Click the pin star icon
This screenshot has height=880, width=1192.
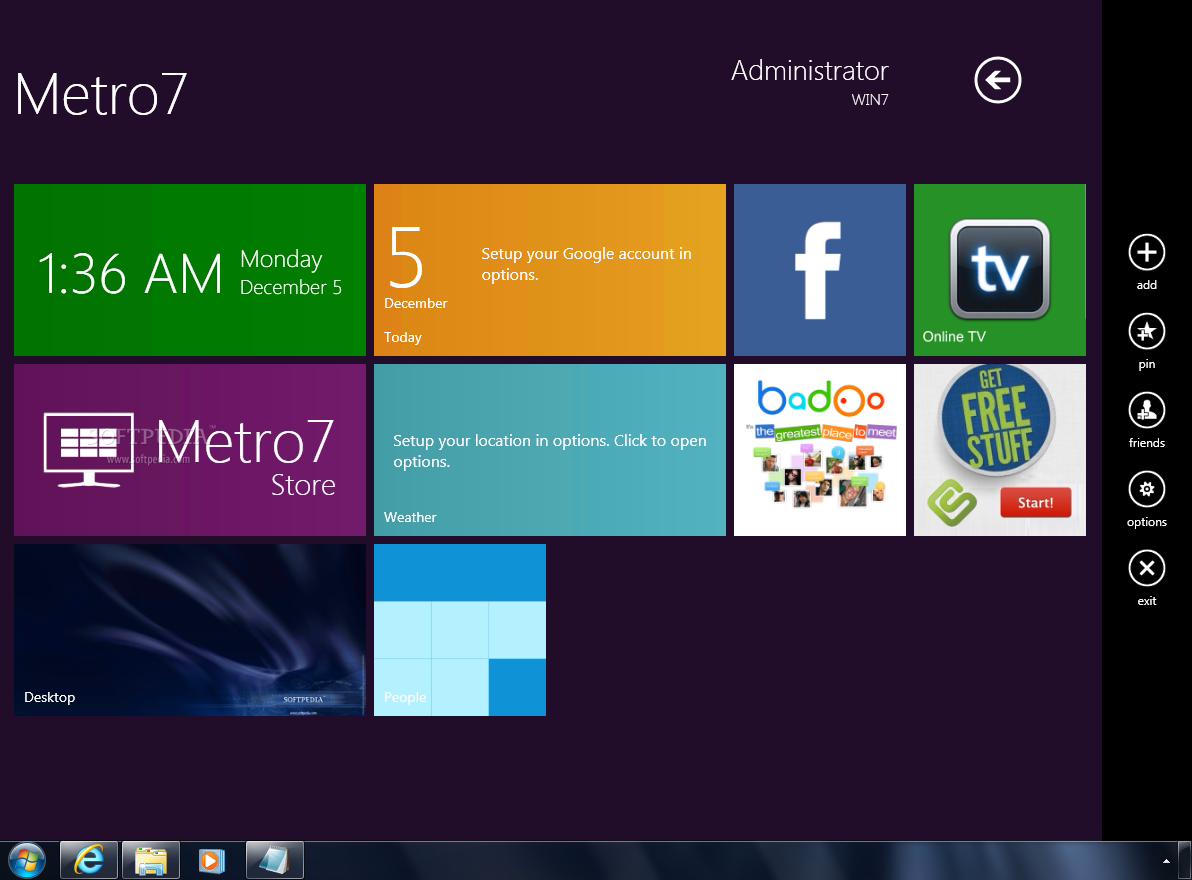(1146, 331)
